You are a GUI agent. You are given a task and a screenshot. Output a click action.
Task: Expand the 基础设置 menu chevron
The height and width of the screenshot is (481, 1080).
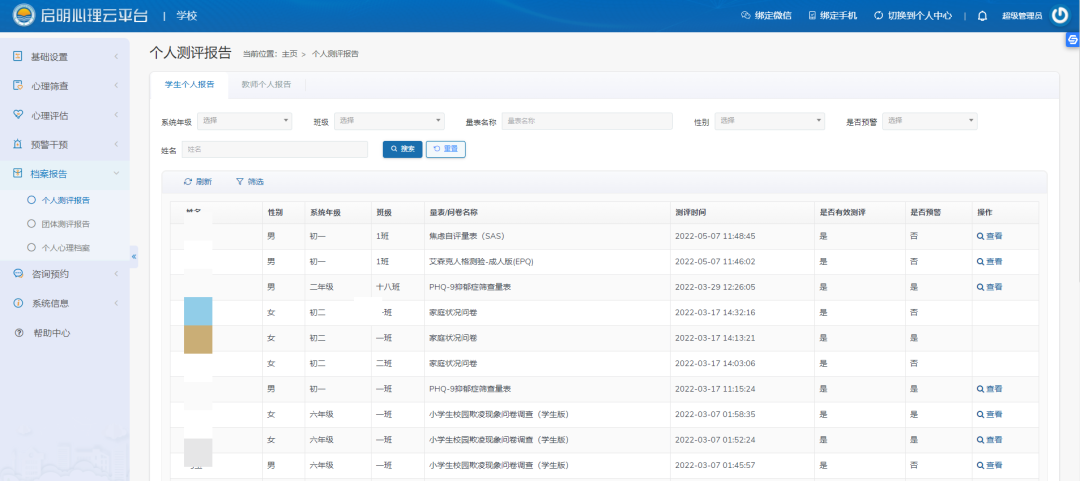click(116, 57)
